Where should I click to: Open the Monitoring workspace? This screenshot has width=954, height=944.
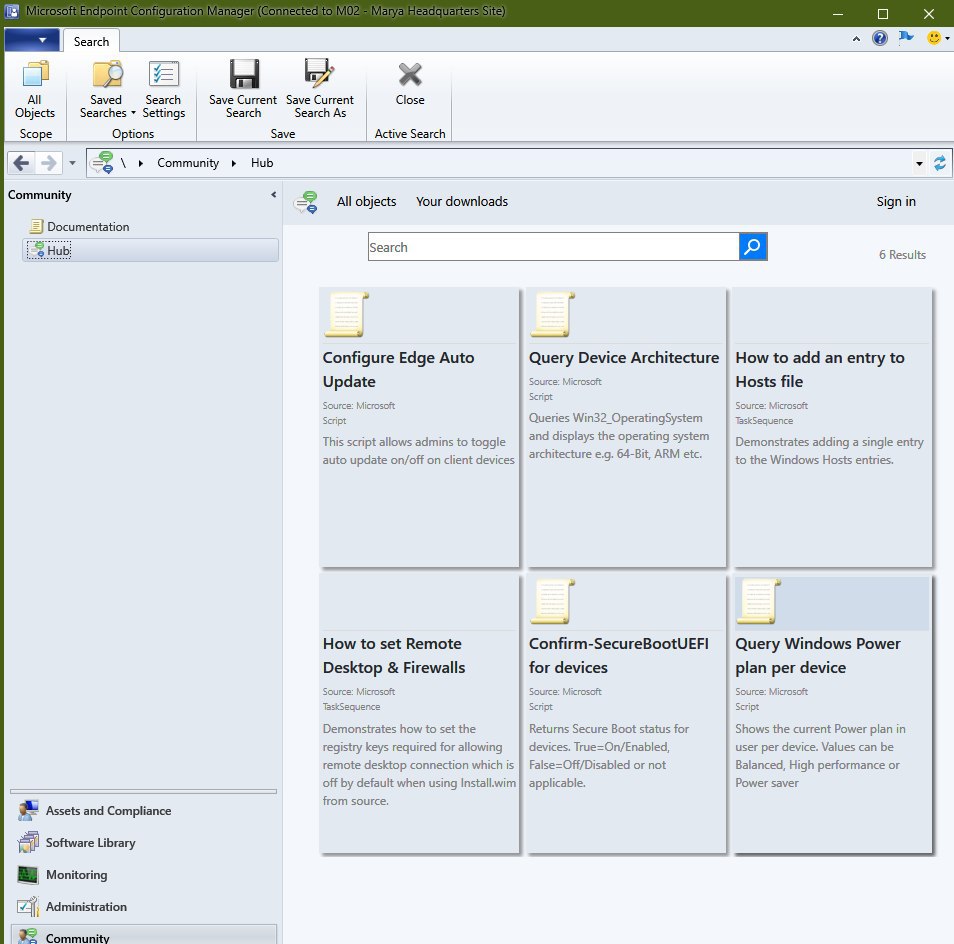pyautogui.click(x=144, y=875)
